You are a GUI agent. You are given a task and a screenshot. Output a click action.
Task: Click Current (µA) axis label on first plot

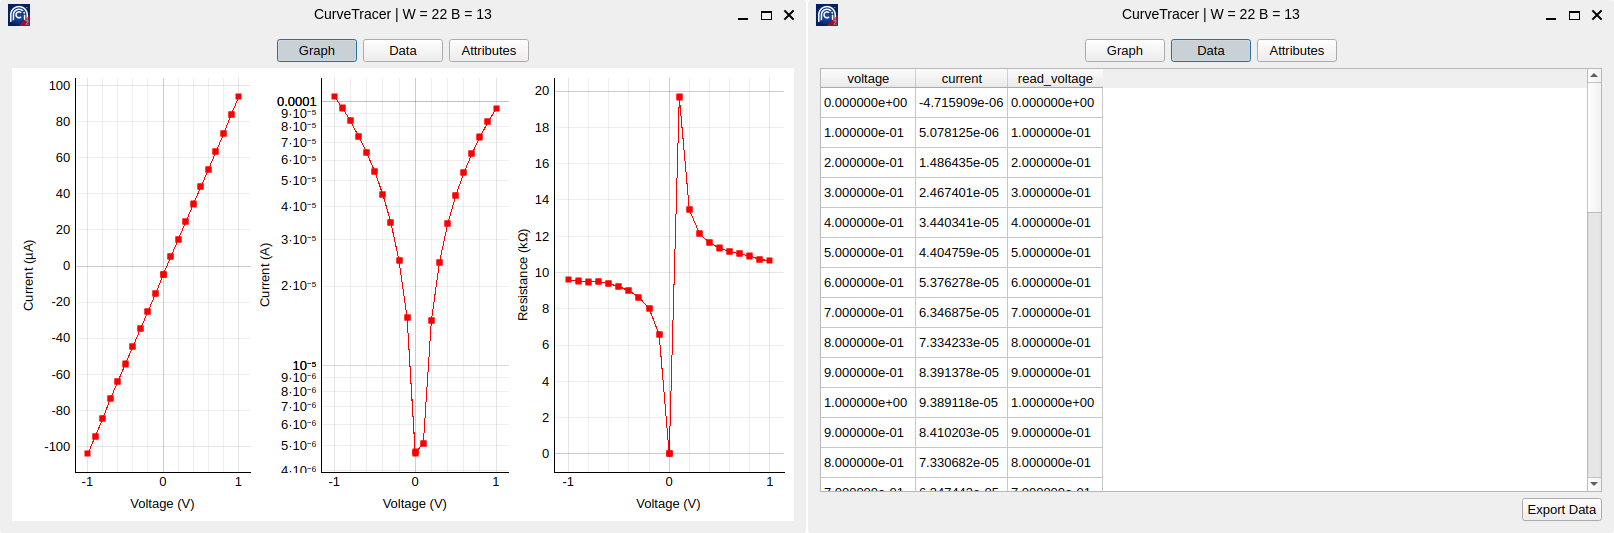[x=29, y=275]
